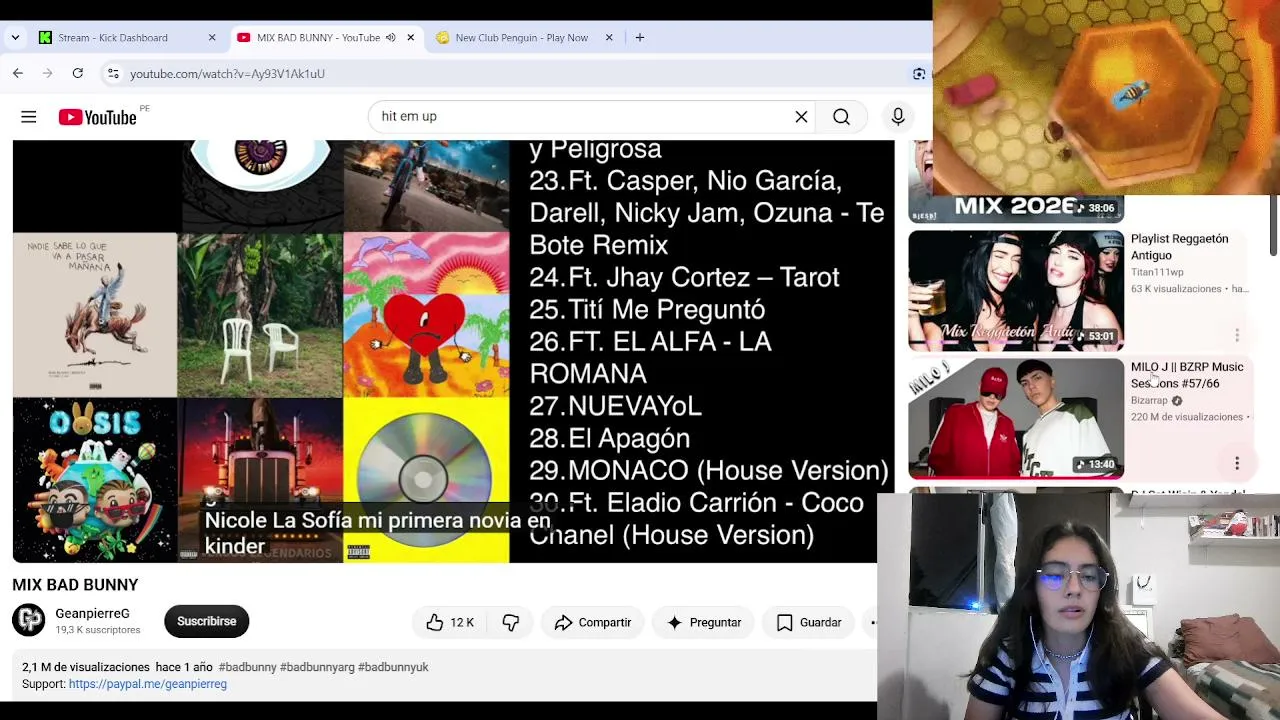
Task: Open Mix Reggaetón Antiguo thumbnail
Action: 1016,291
